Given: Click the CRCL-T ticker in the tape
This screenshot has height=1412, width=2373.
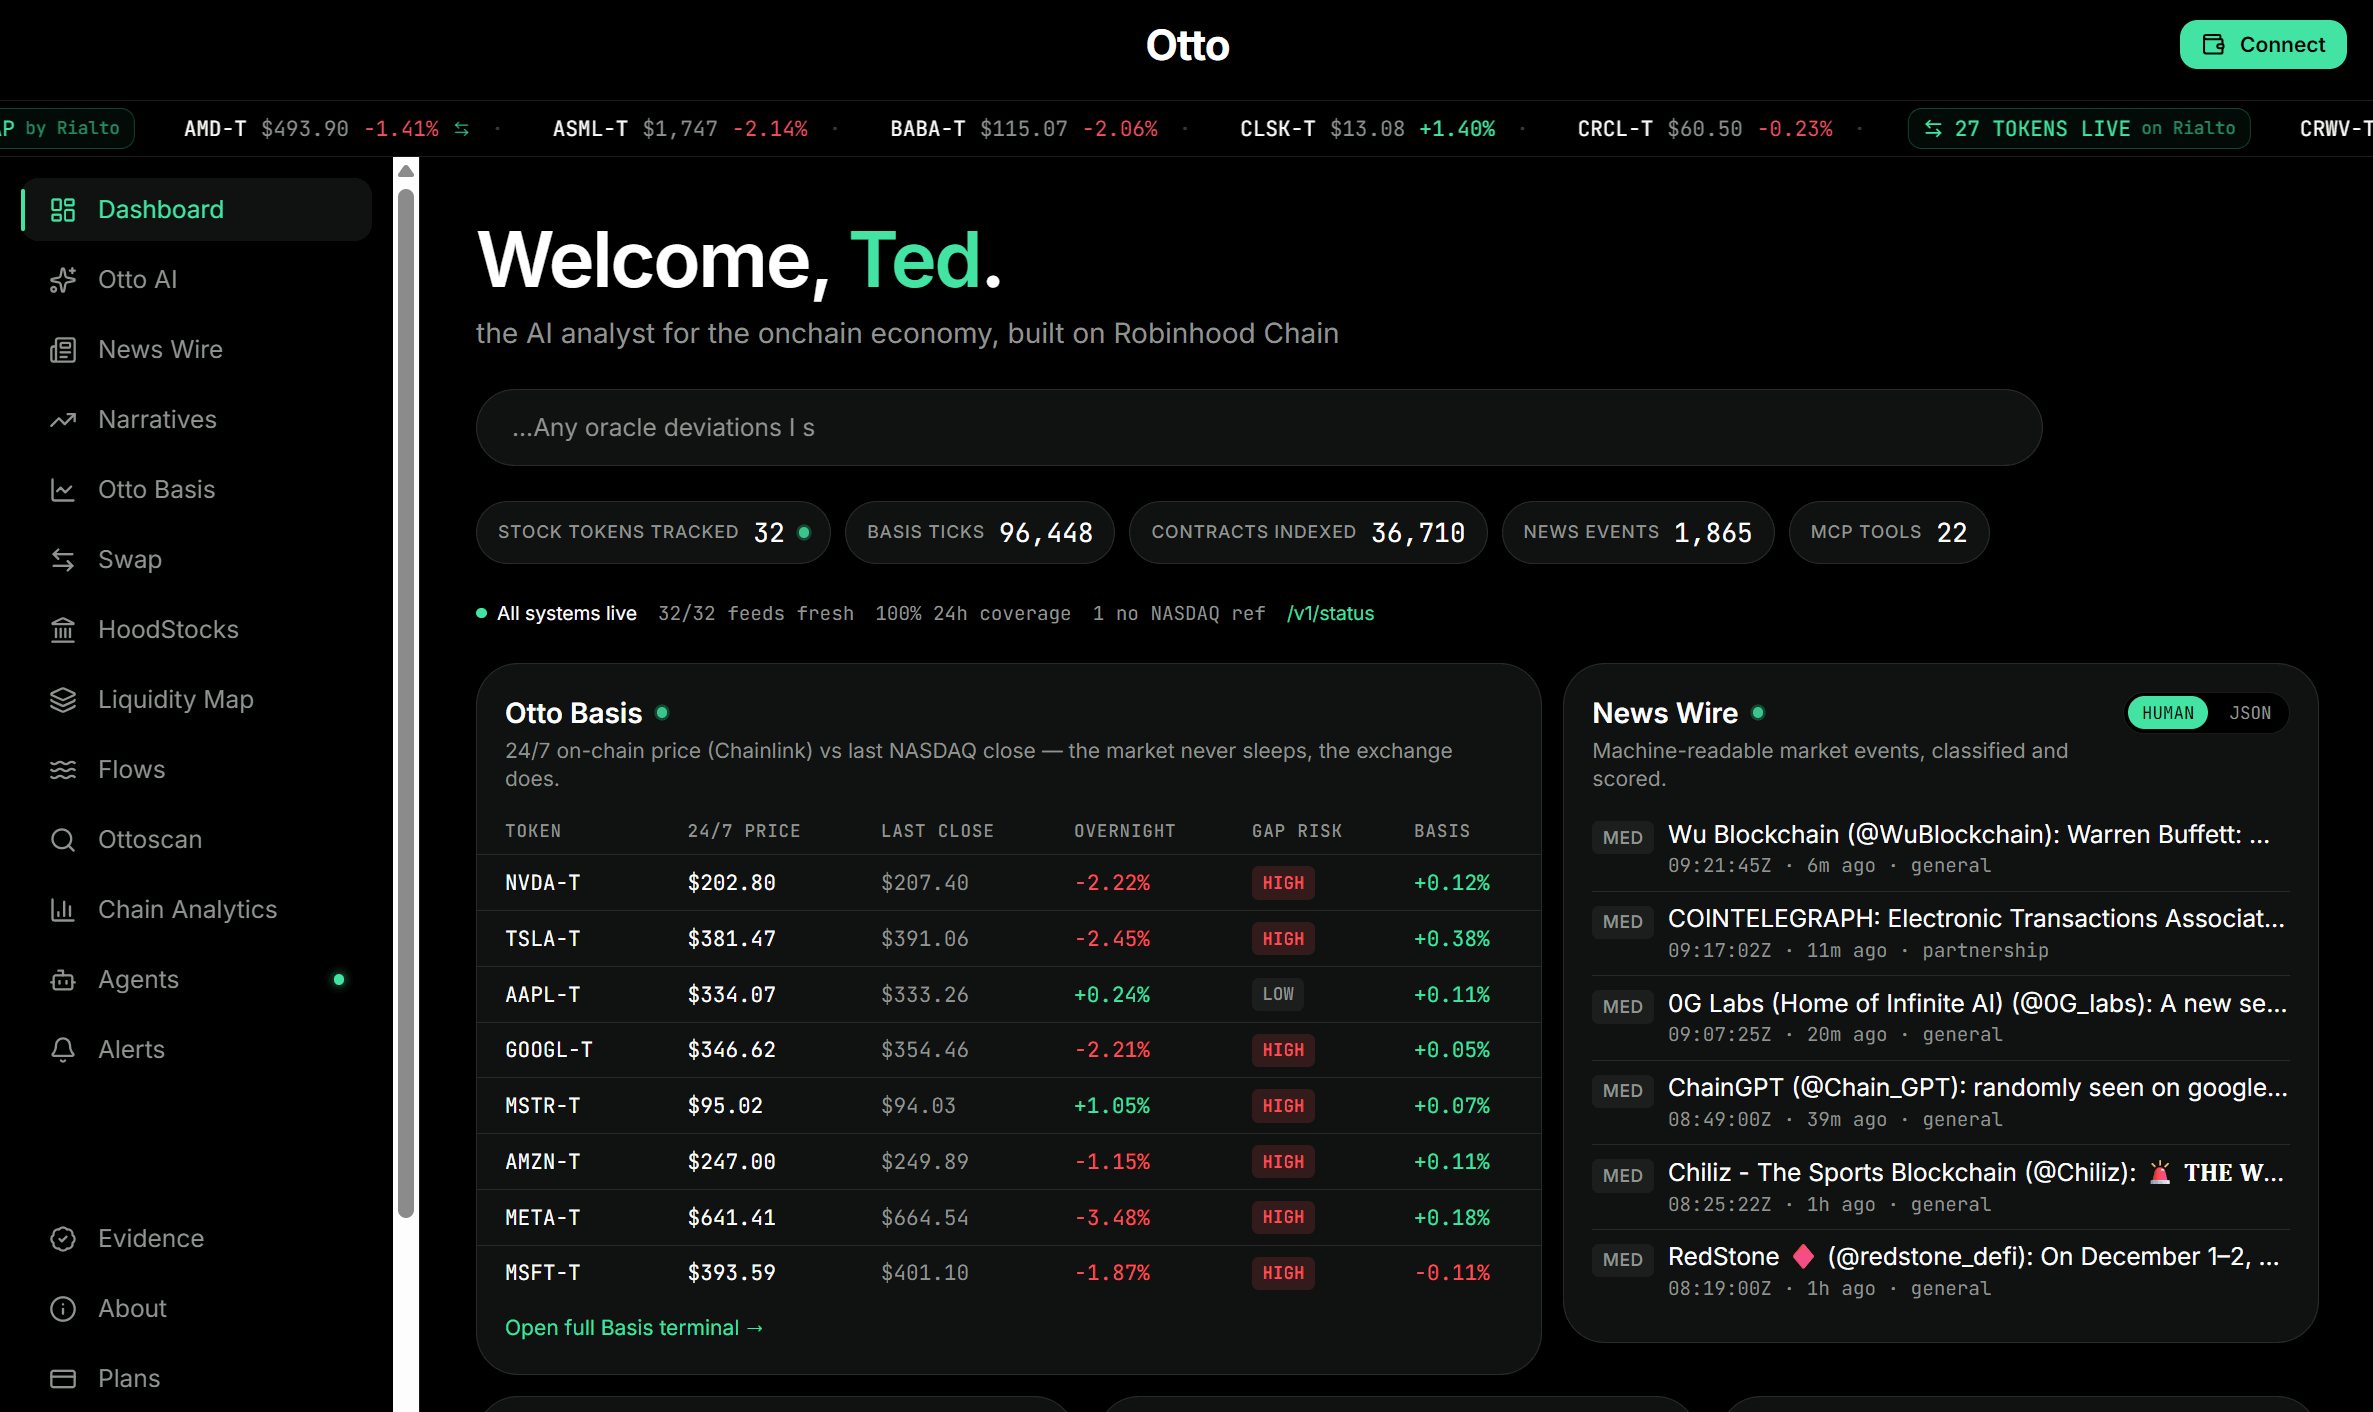Looking at the screenshot, I should pos(1705,129).
